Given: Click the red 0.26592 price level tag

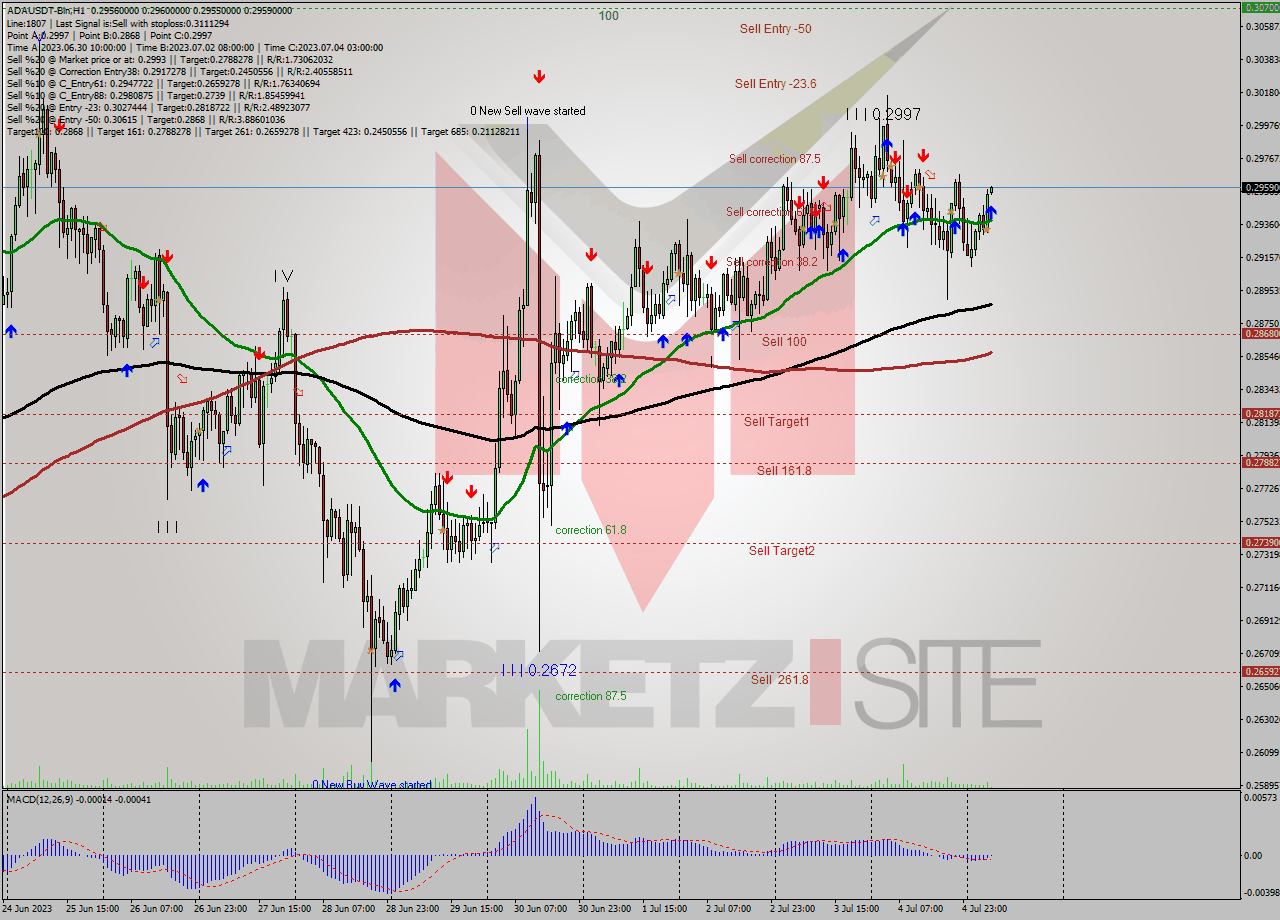Looking at the screenshot, I should [x=1260, y=671].
